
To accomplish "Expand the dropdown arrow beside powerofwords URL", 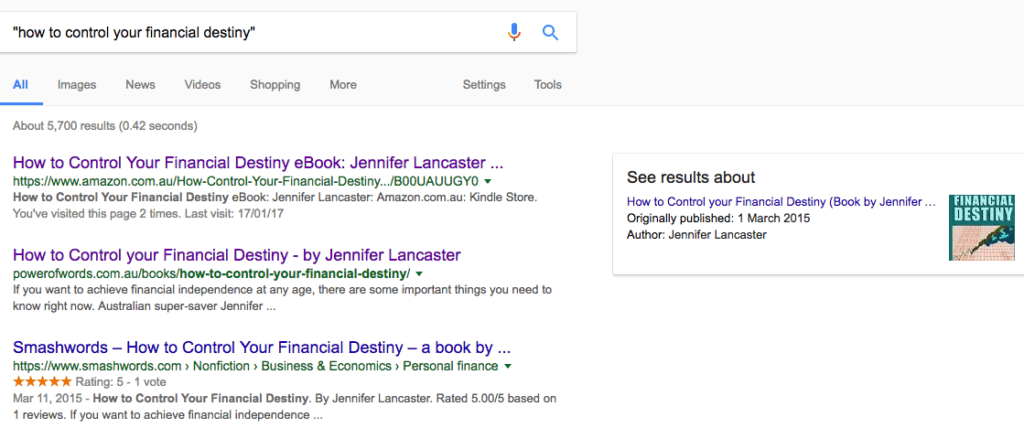I will tap(419, 273).
